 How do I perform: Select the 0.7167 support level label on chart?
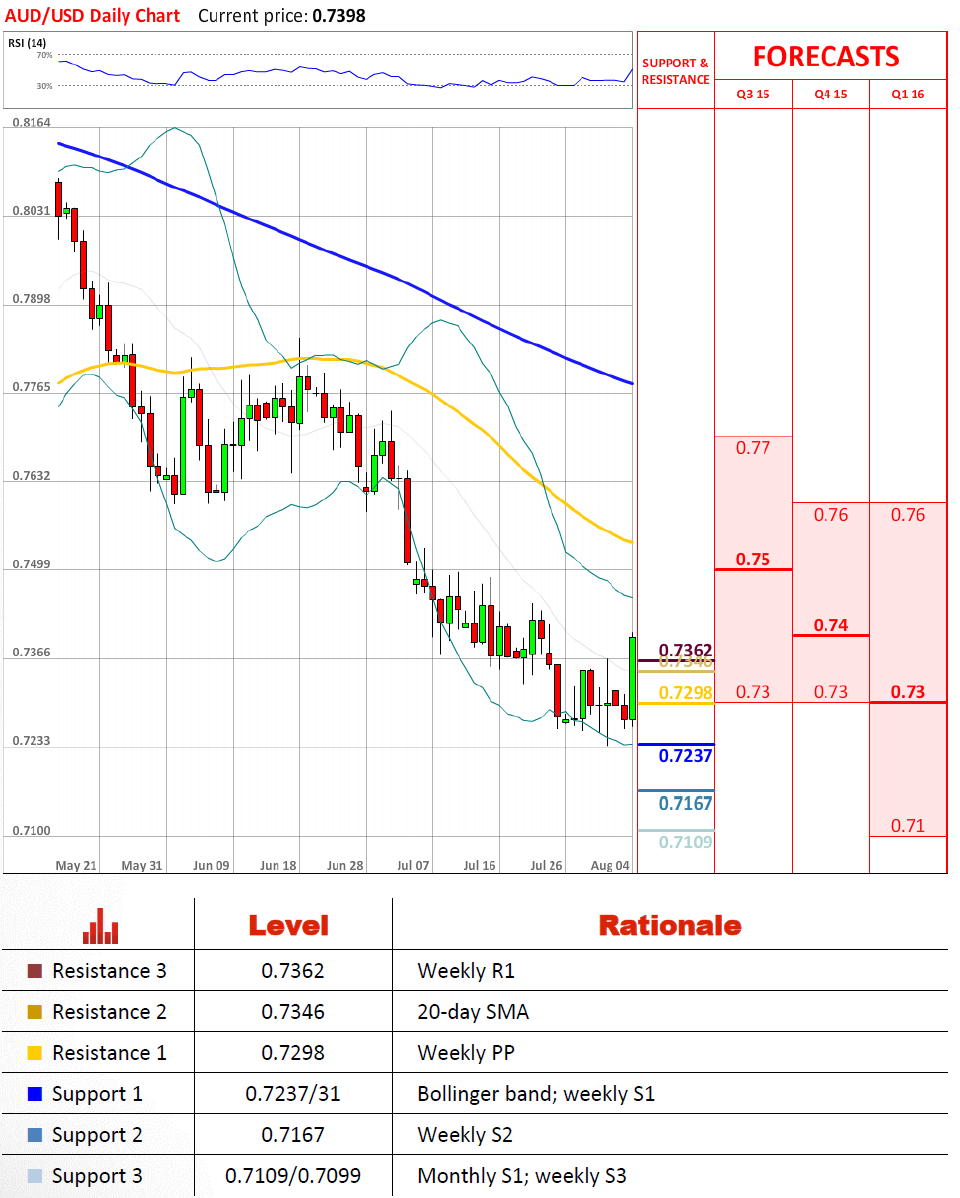(685, 803)
